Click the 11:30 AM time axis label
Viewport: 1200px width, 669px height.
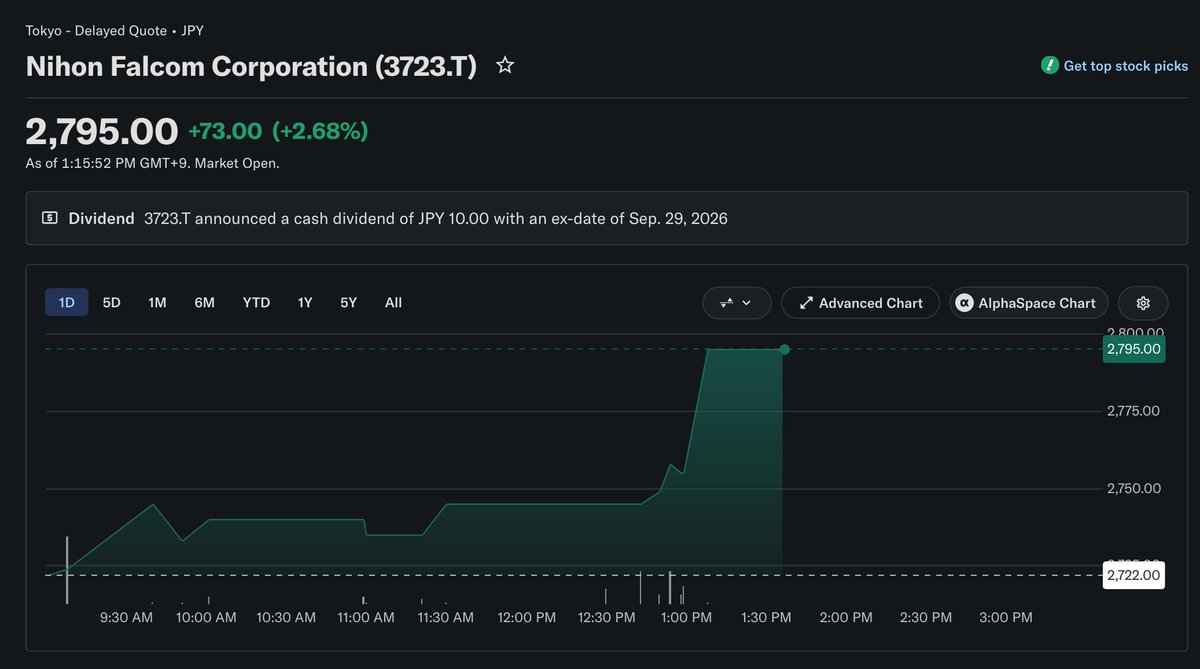[x=446, y=618]
